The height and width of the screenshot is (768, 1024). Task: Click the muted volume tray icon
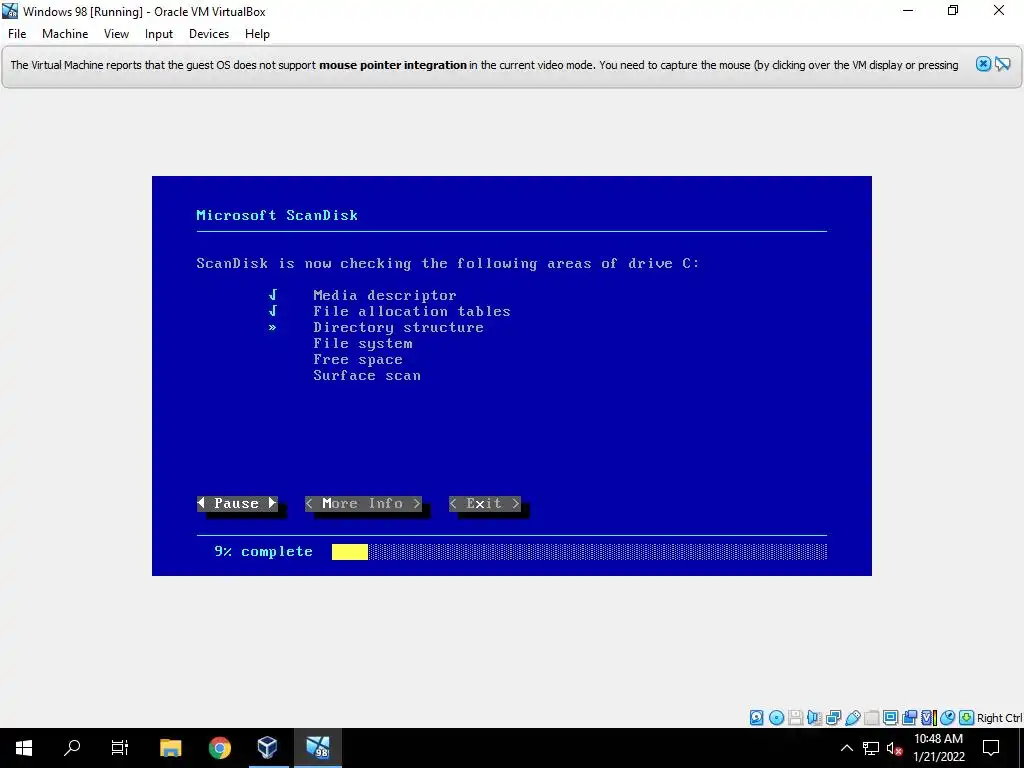click(895, 748)
